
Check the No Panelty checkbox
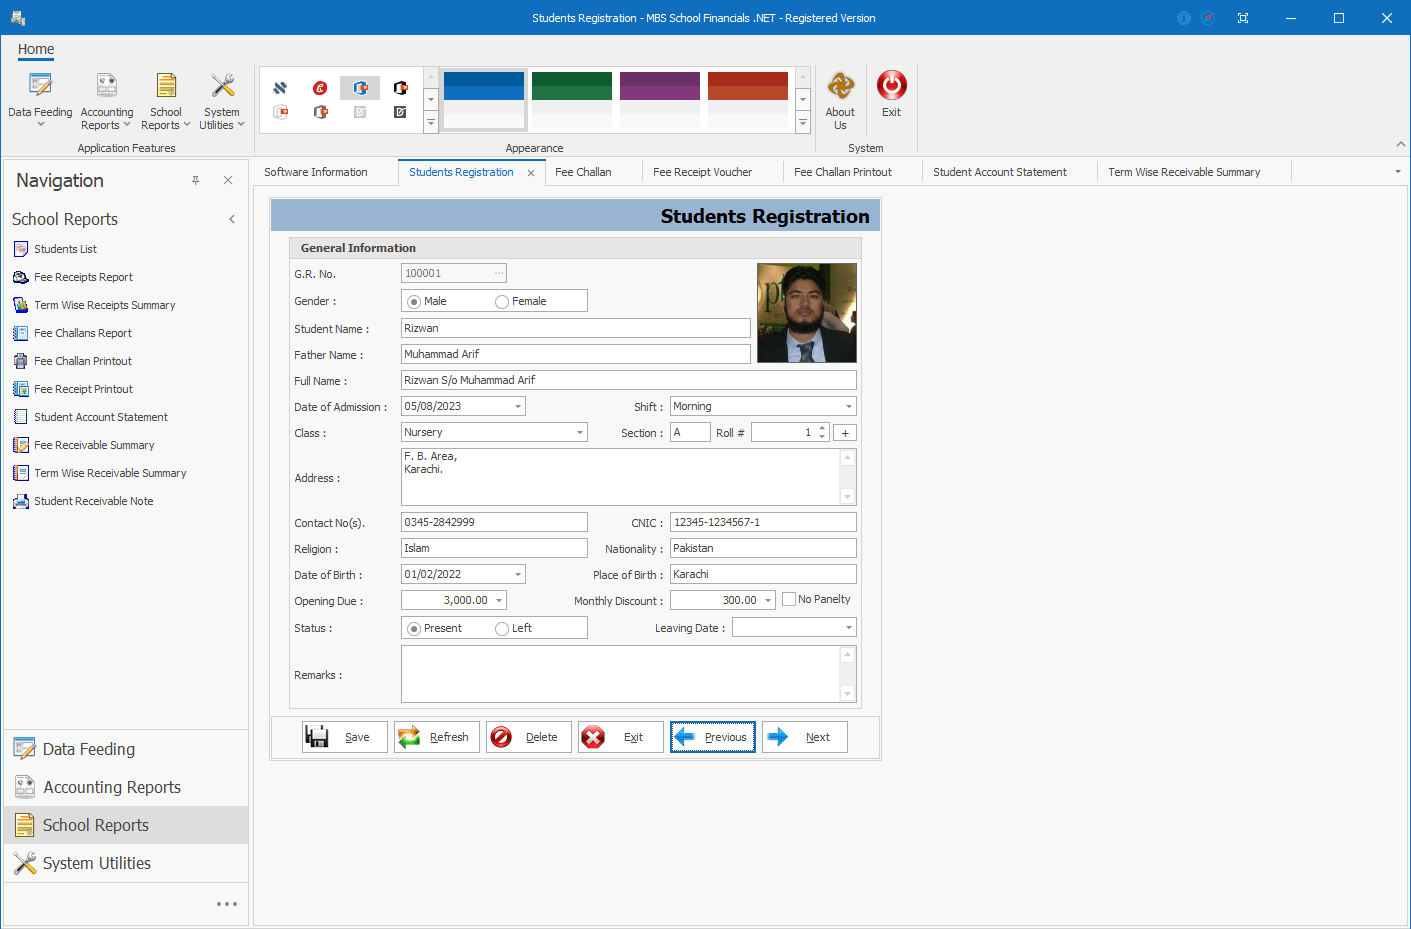[x=789, y=599]
